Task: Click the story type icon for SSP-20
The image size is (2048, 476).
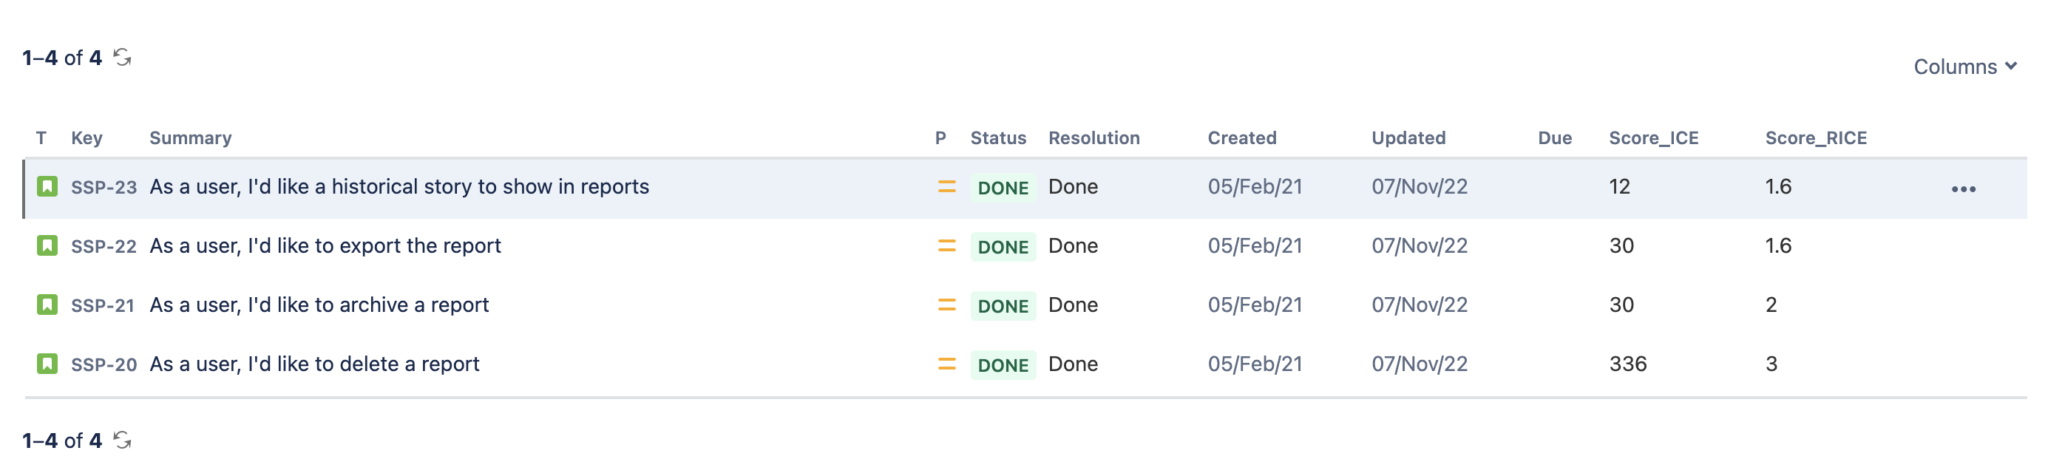Action: [x=47, y=364]
